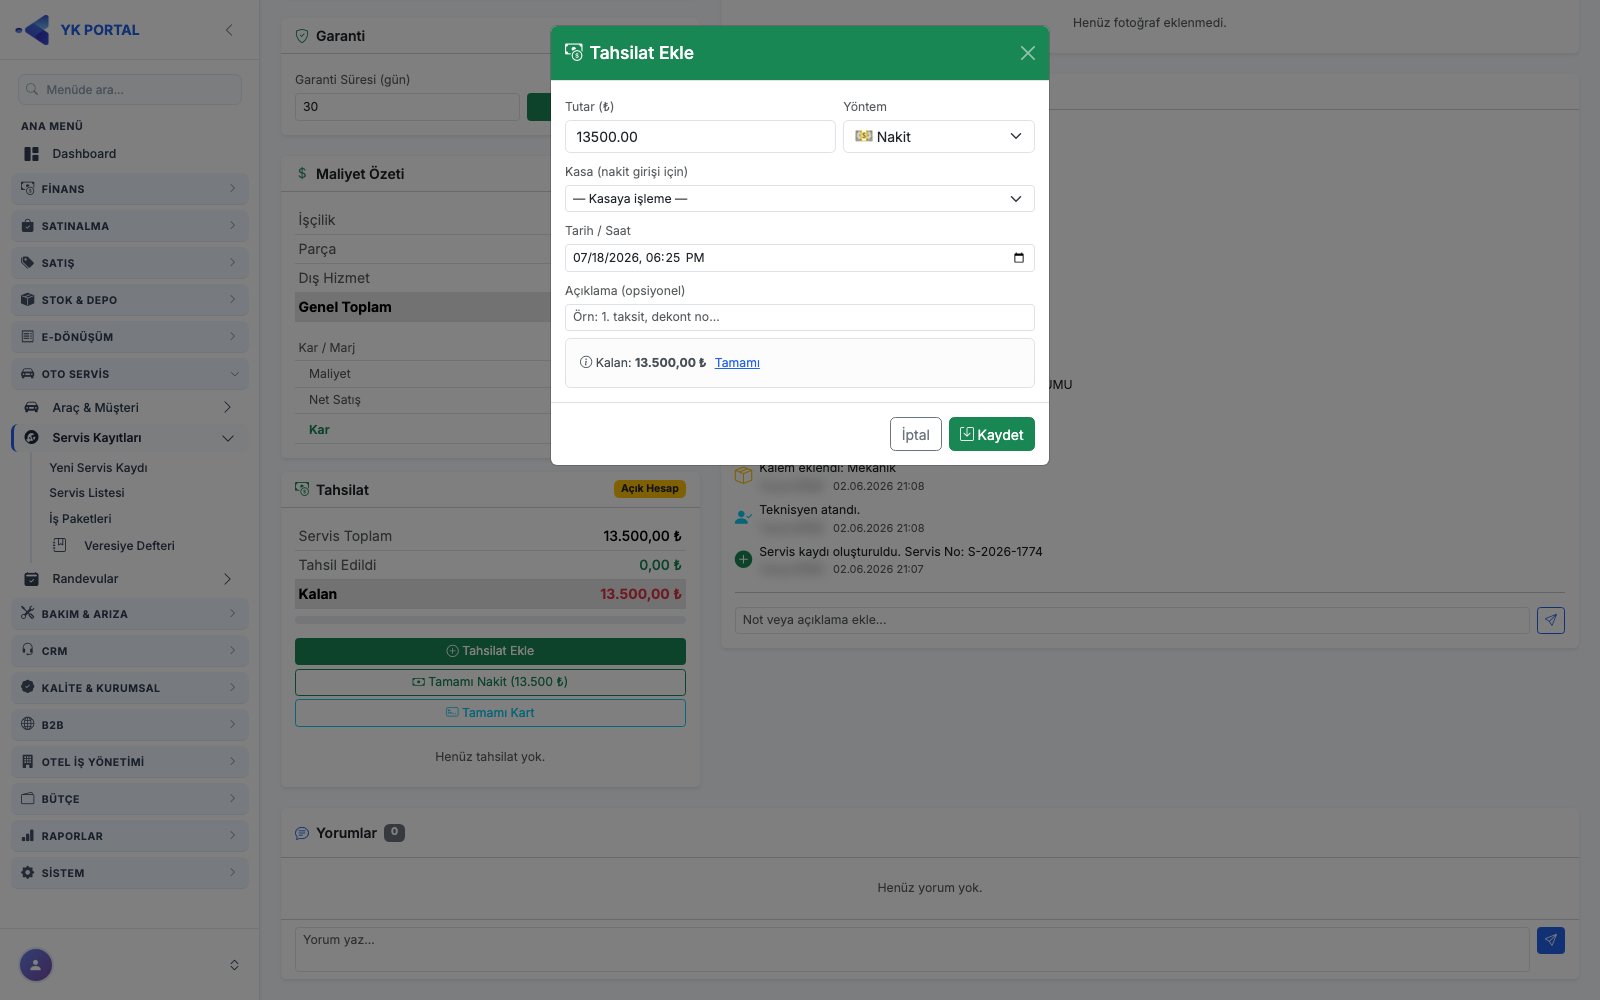Open Dashboard from the sidebar

[x=84, y=154]
